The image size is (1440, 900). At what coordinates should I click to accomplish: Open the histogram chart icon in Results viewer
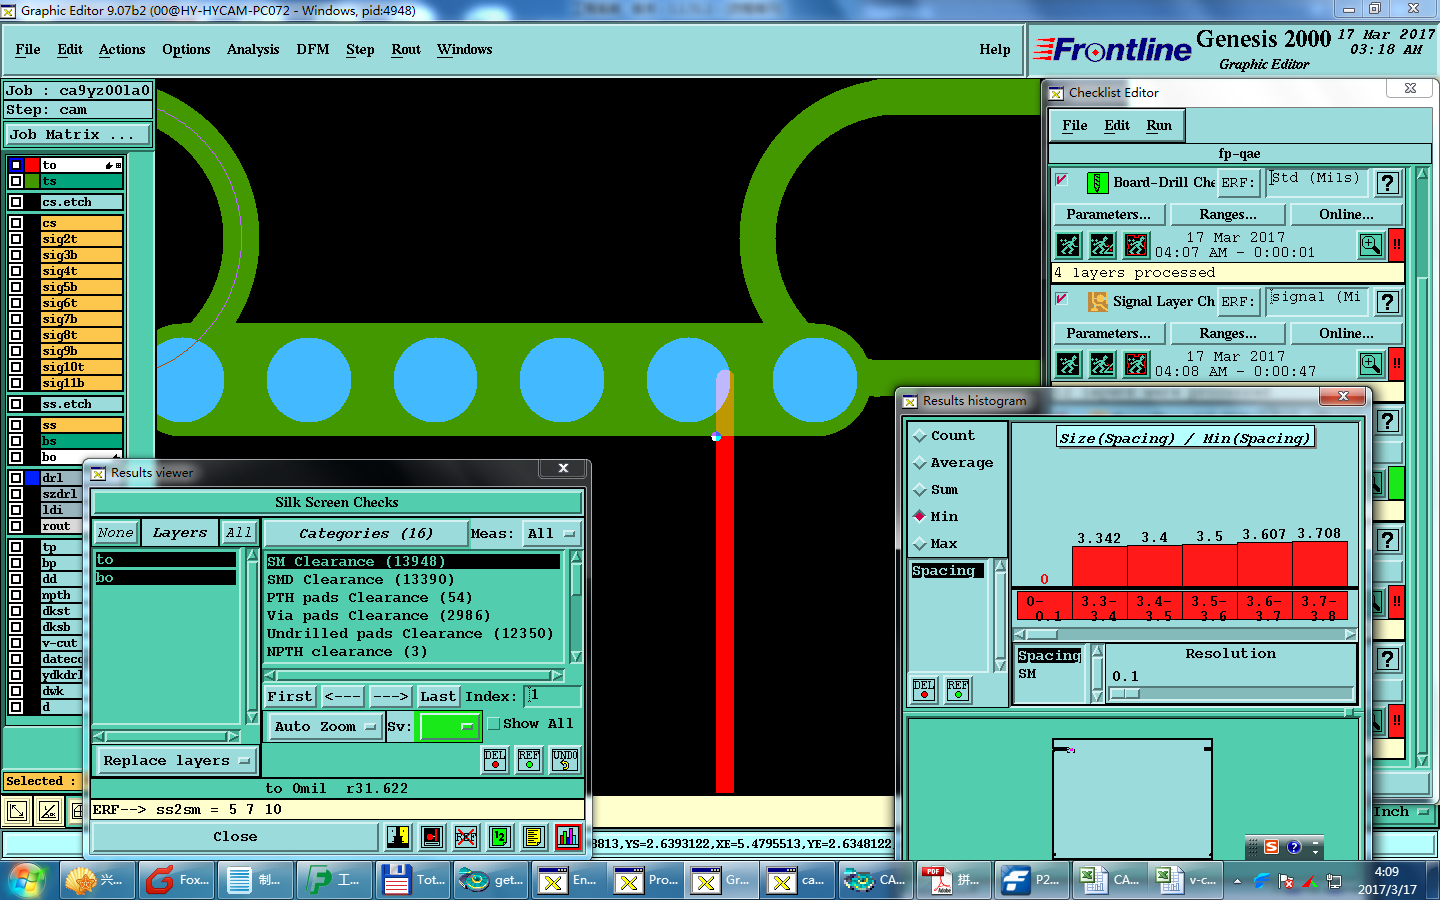pos(568,837)
